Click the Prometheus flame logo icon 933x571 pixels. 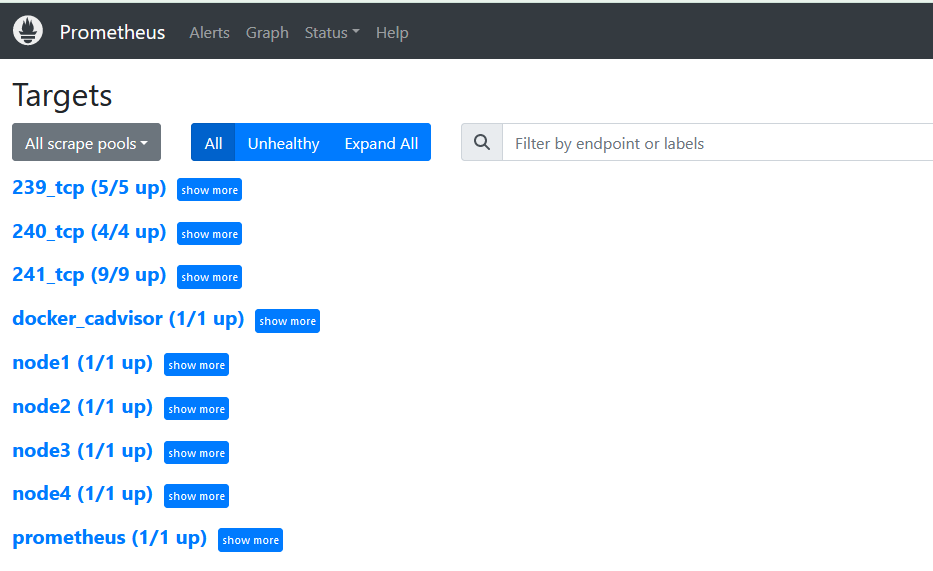pos(28,30)
